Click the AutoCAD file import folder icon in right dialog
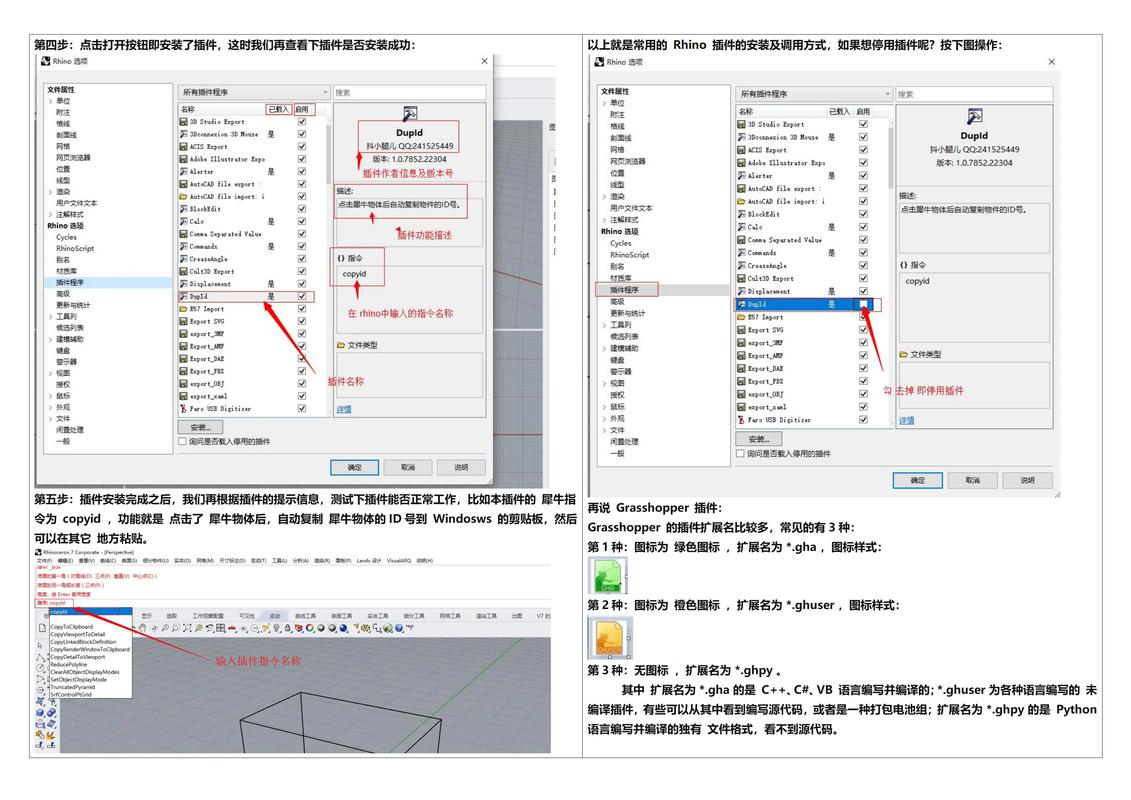 click(x=741, y=201)
